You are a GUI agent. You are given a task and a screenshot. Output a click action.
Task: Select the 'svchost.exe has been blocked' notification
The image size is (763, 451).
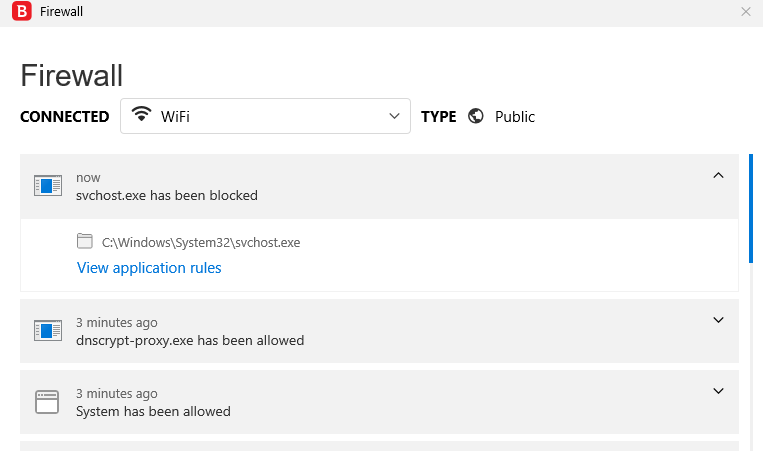click(167, 195)
